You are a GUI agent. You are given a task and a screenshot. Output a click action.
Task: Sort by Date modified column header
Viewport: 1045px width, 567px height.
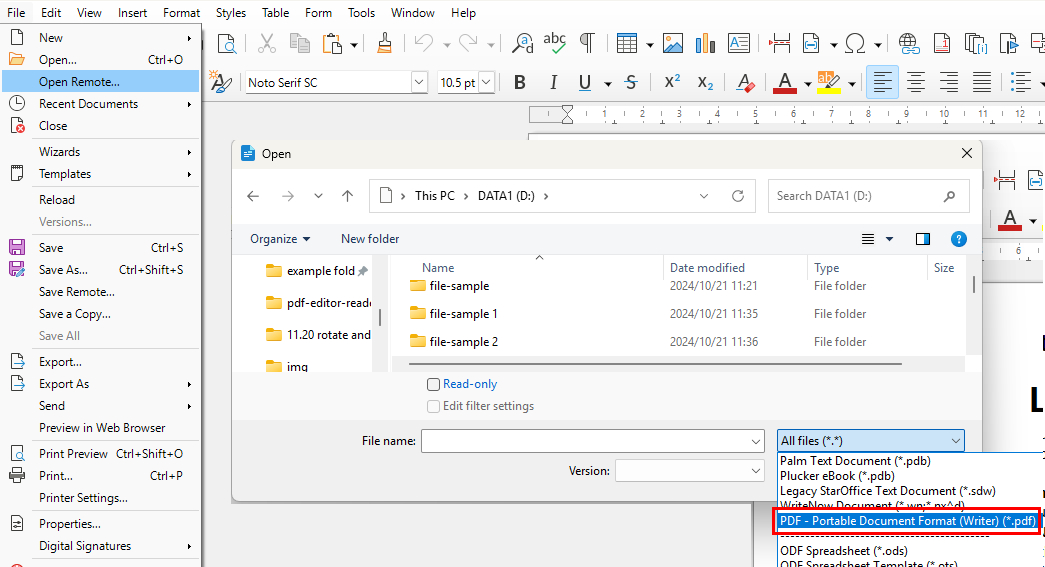tap(707, 268)
